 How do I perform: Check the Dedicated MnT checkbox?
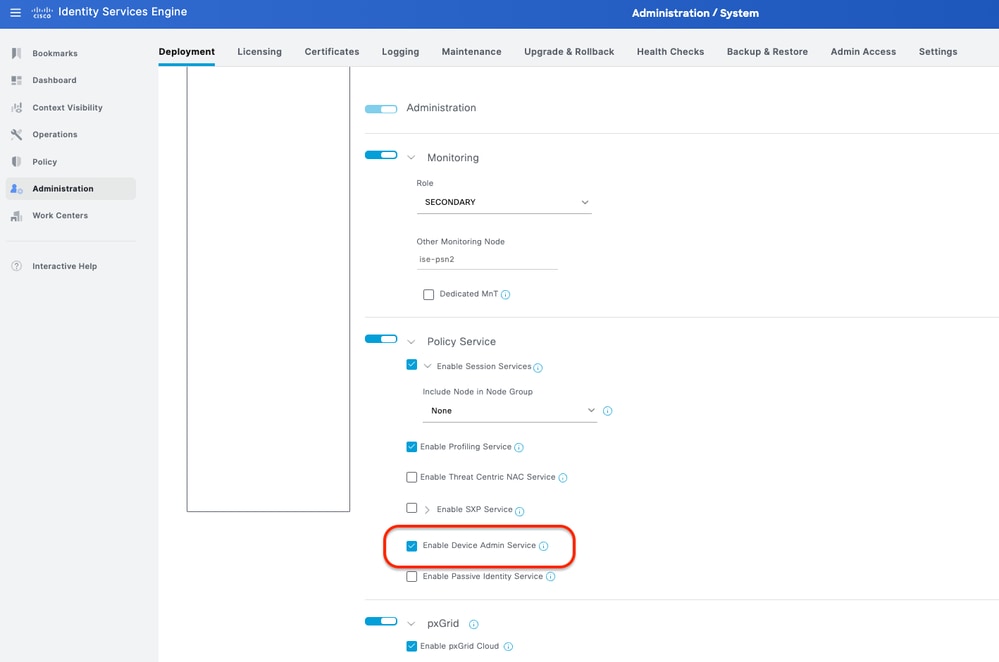point(428,294)
